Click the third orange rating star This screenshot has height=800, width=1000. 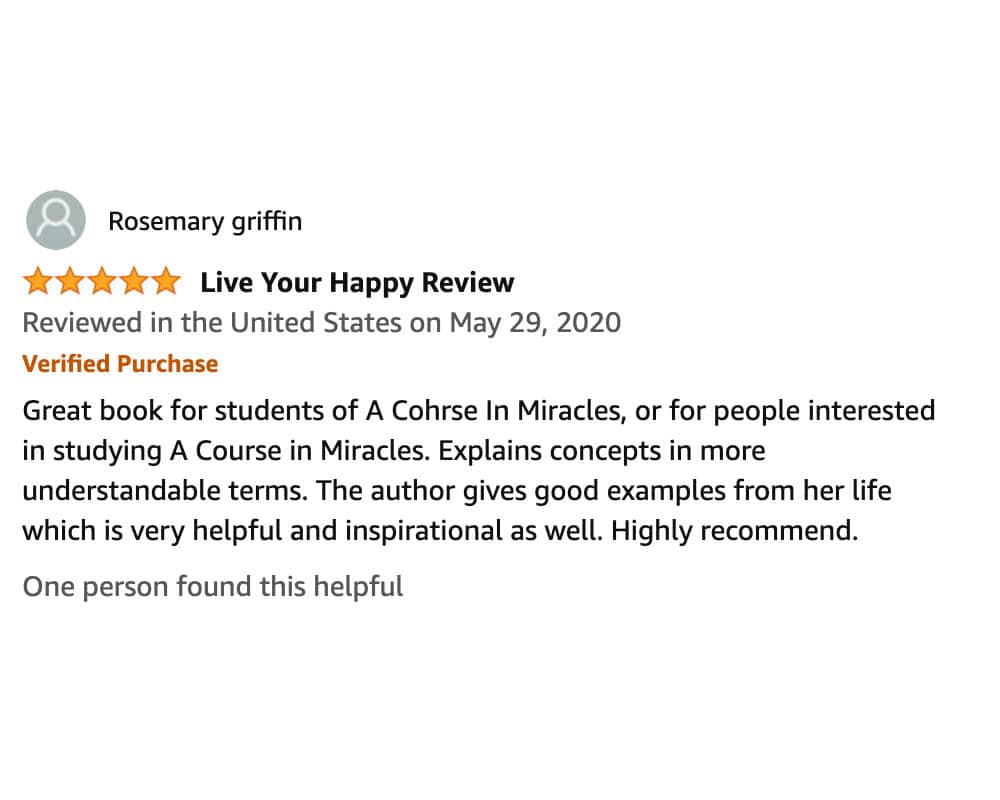pos(102,283)
